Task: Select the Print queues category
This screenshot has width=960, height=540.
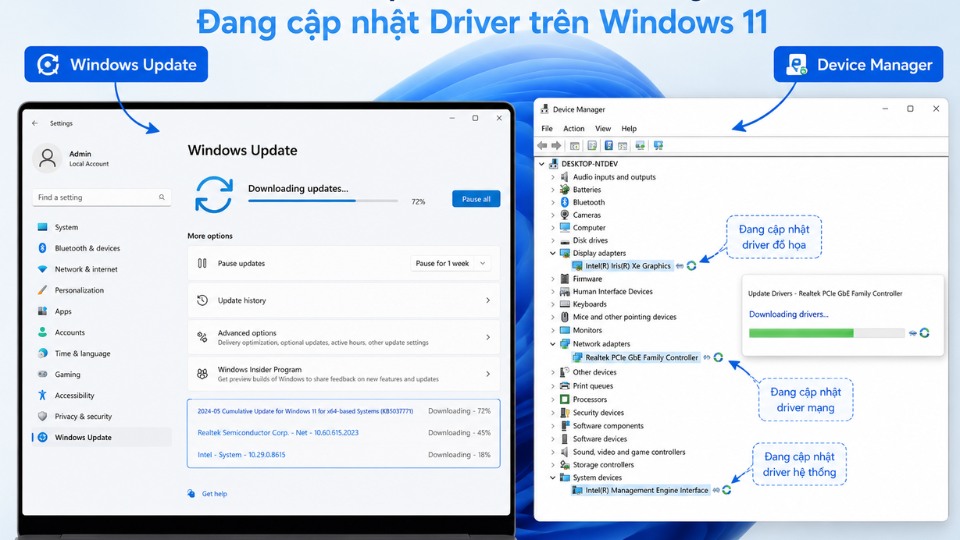Action: coord(593,386)
